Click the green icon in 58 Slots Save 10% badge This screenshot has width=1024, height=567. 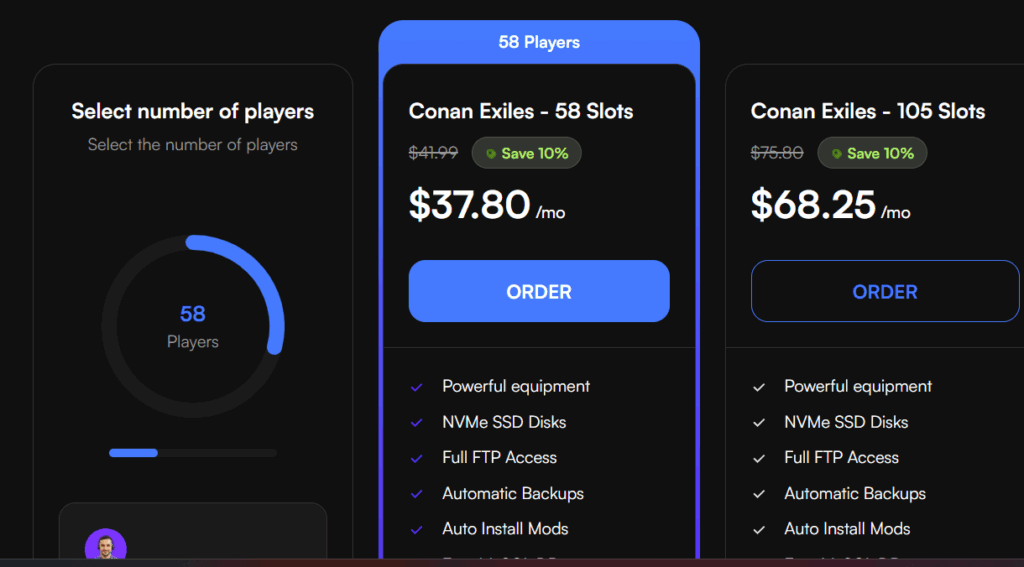(x=491, y=154)
